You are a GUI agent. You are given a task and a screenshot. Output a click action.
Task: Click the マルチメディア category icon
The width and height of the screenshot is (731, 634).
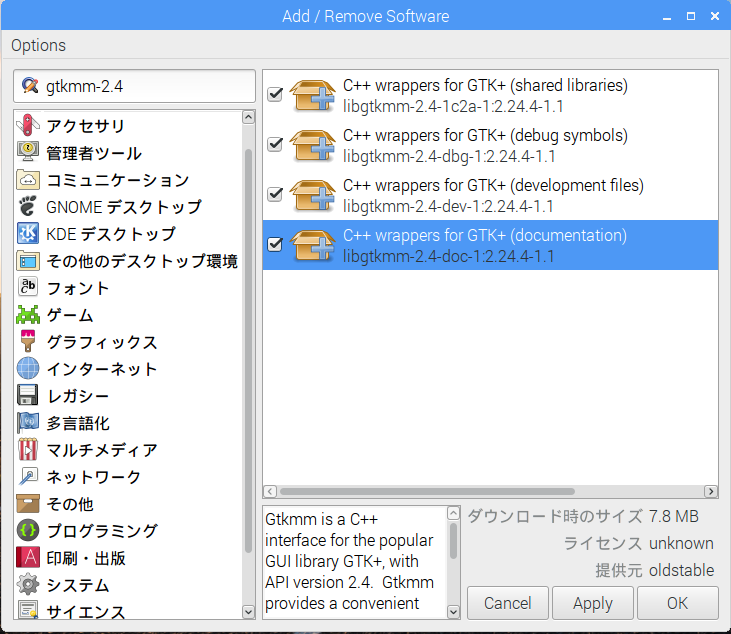pyautogui.click(x=28, y=450)
